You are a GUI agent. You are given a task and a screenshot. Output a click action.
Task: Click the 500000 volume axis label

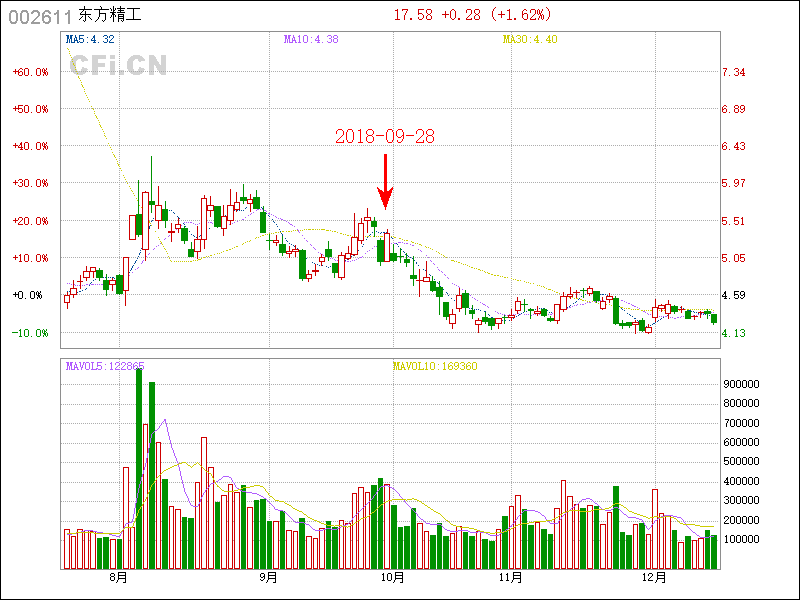coord(741,461)
